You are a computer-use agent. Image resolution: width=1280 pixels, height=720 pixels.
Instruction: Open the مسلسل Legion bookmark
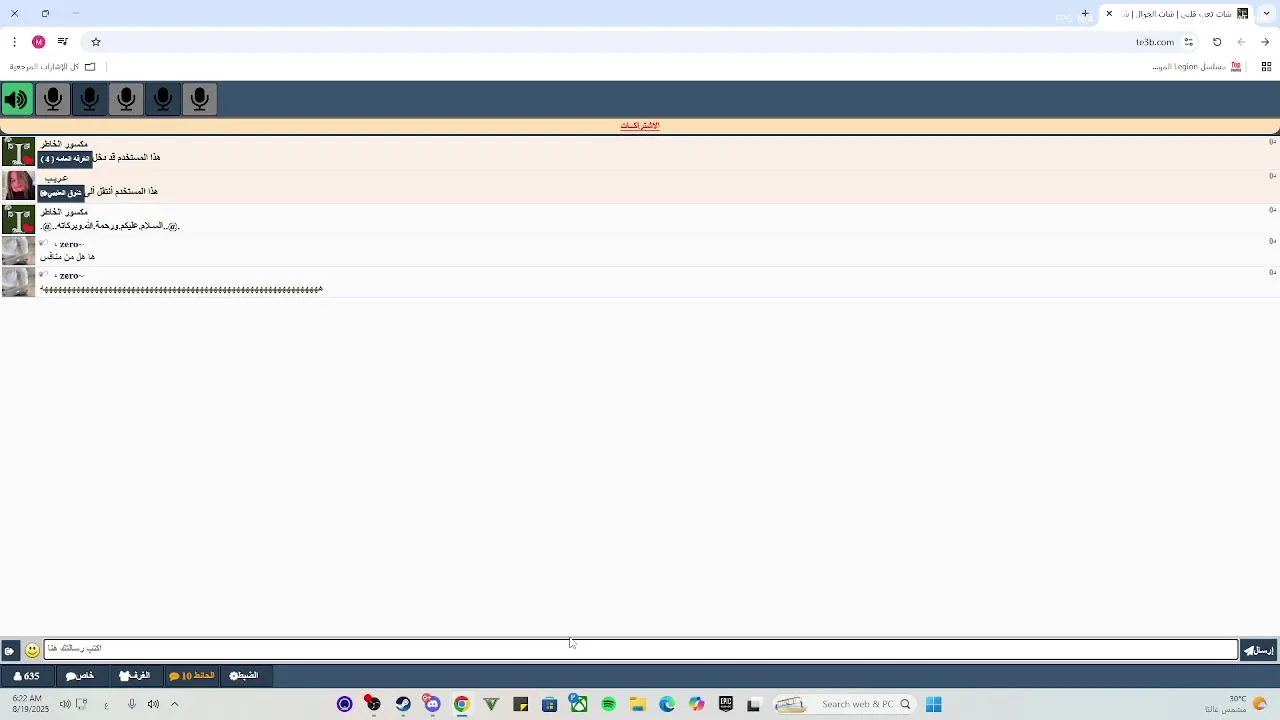[1197, 67]
